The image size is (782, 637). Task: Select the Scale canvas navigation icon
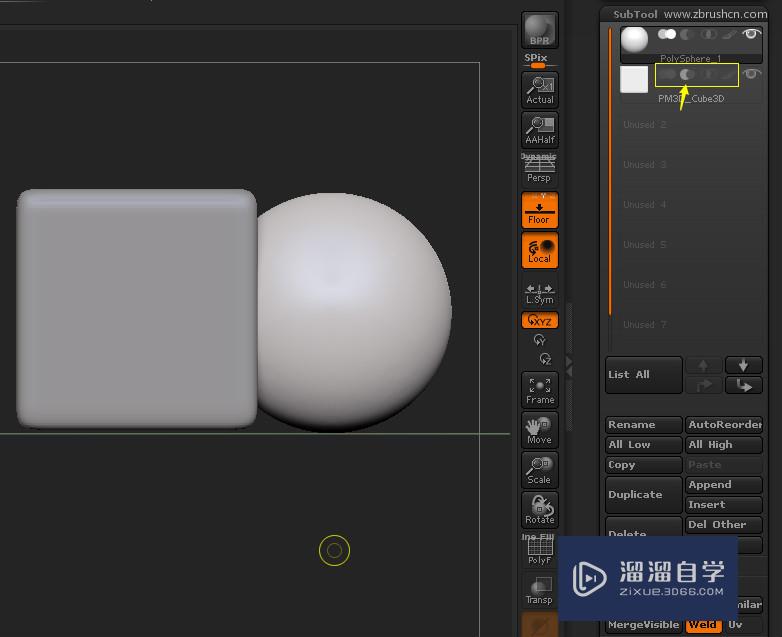click(540, 470)
